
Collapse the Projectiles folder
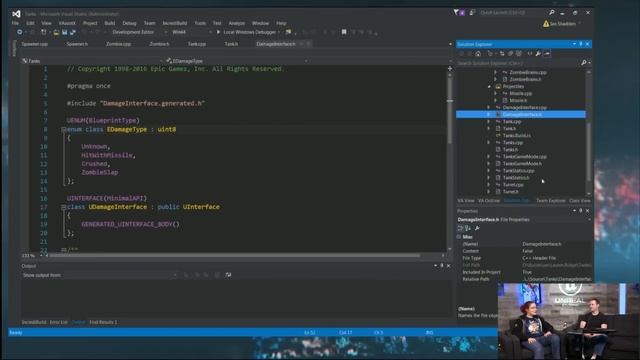pyautogui.click(x=489, y=87)
